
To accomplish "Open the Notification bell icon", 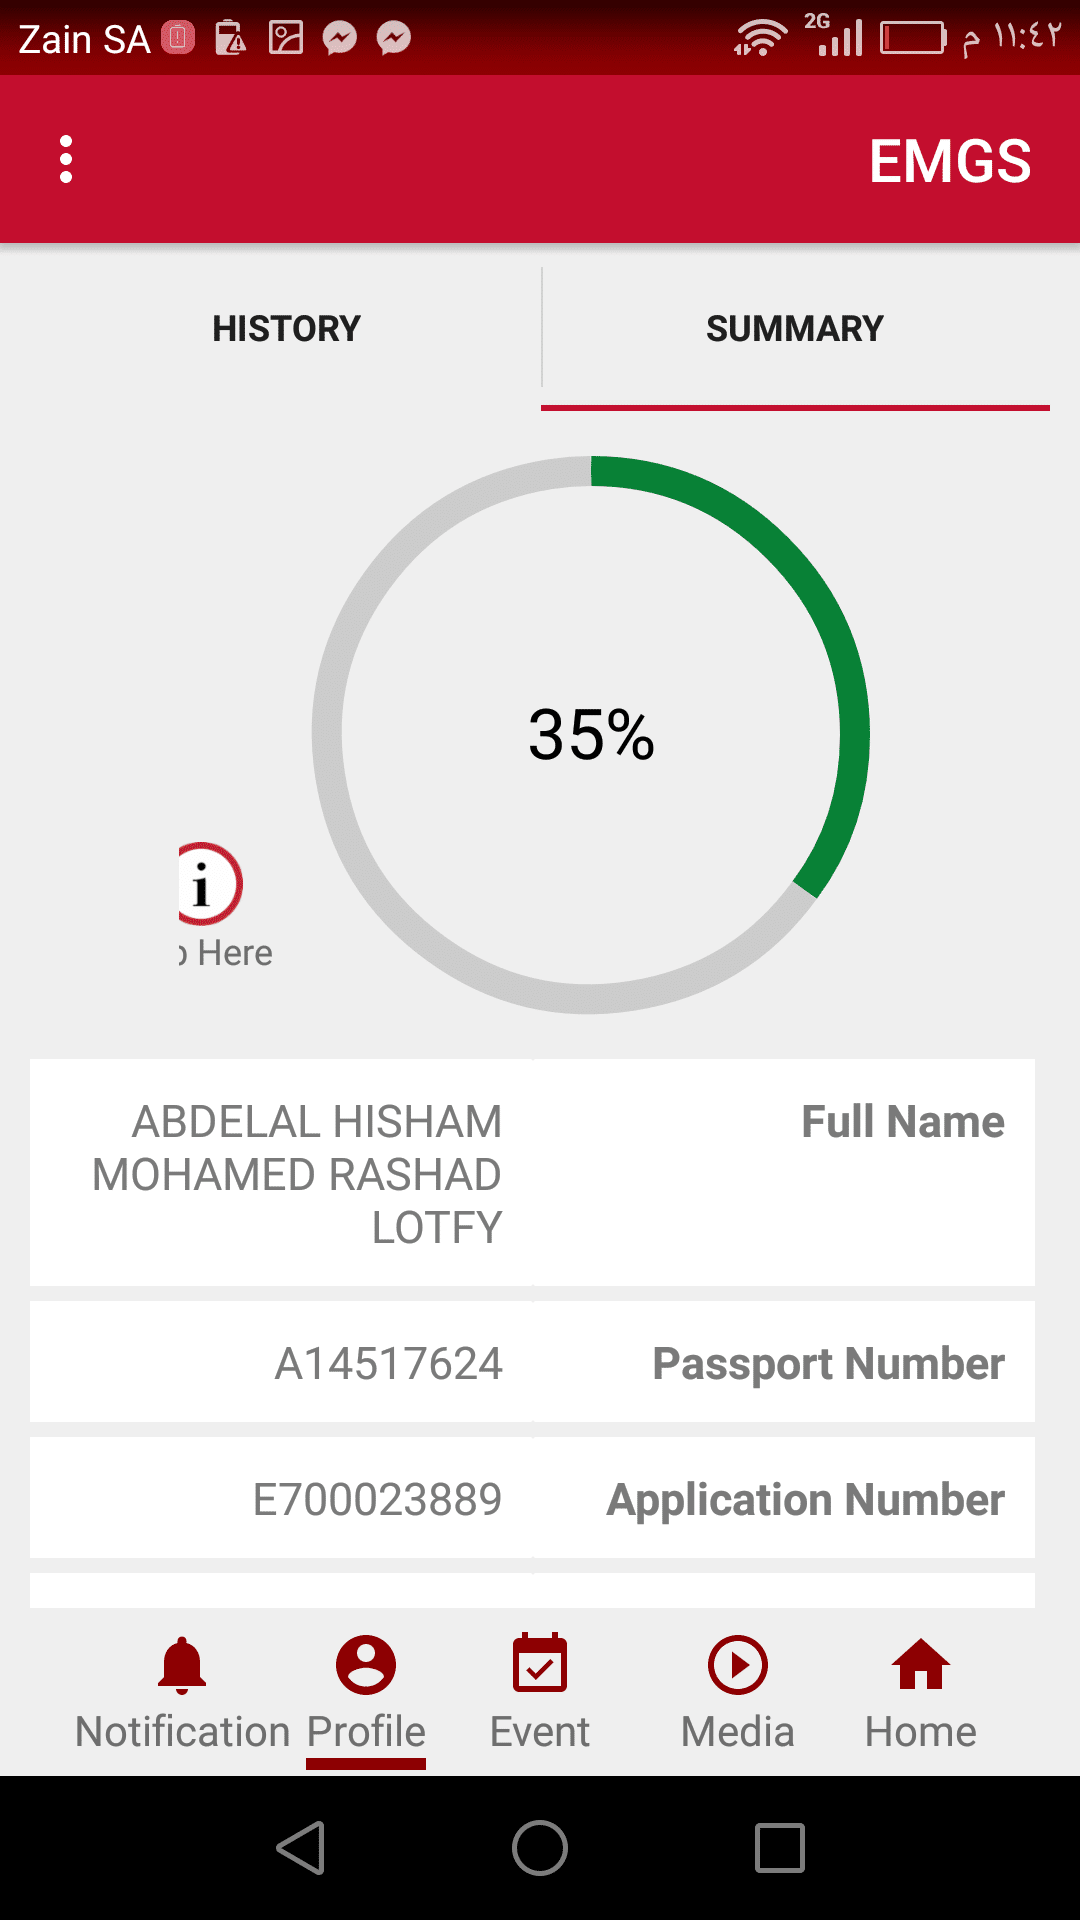I will click(182, 1666).
